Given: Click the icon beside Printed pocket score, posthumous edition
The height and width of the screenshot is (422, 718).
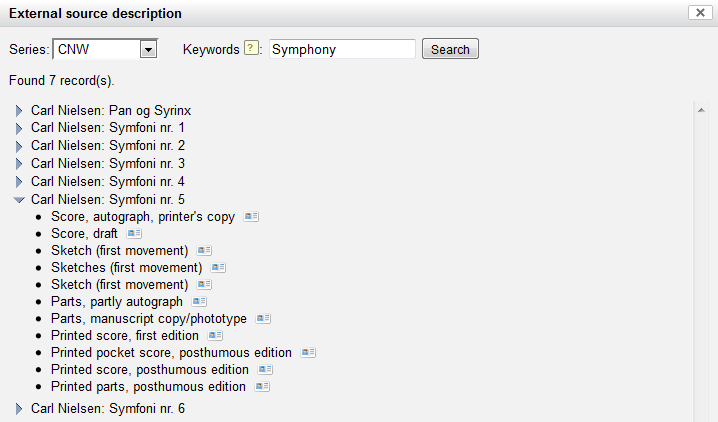Looking at the screenshot, I should click(x=308, y=353).
